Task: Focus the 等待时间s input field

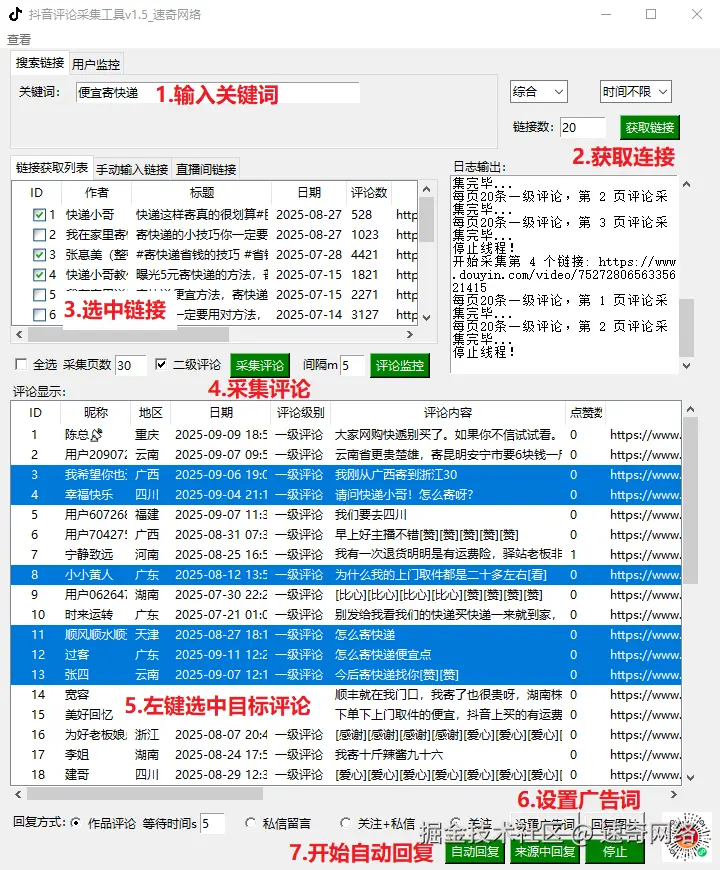Action: pyautogui.click(x=212, y=823)
